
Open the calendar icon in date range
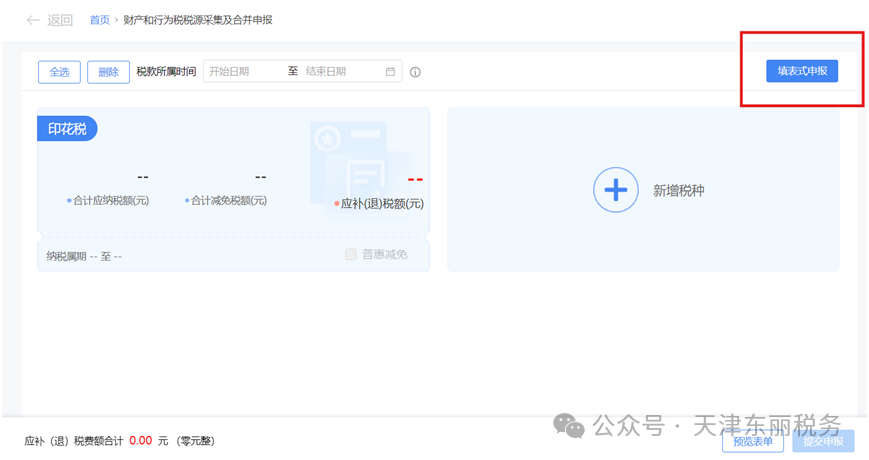coord(390,71)
